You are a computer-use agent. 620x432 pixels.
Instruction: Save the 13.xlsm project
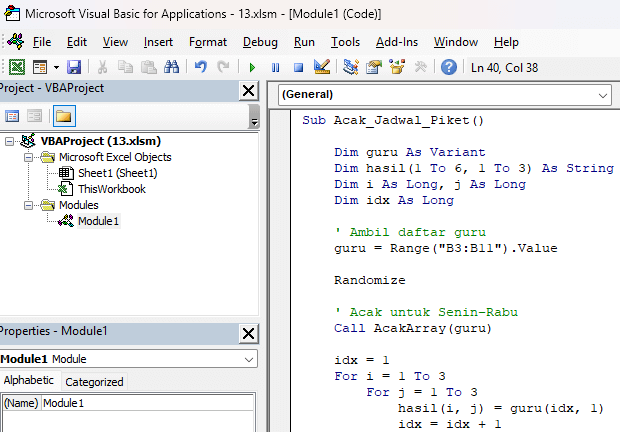coord(74,67)
